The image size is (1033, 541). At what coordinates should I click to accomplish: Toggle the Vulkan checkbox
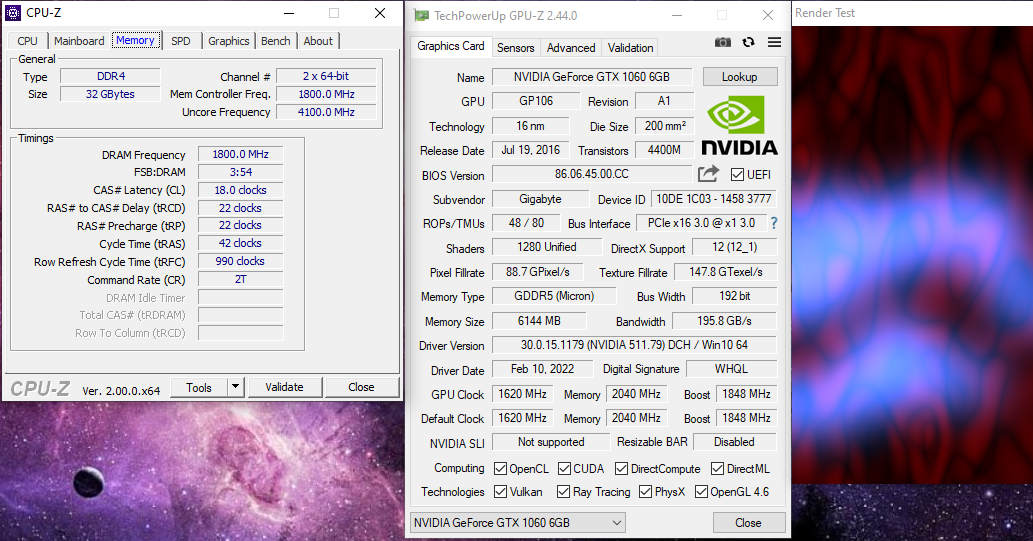[500, 492]
